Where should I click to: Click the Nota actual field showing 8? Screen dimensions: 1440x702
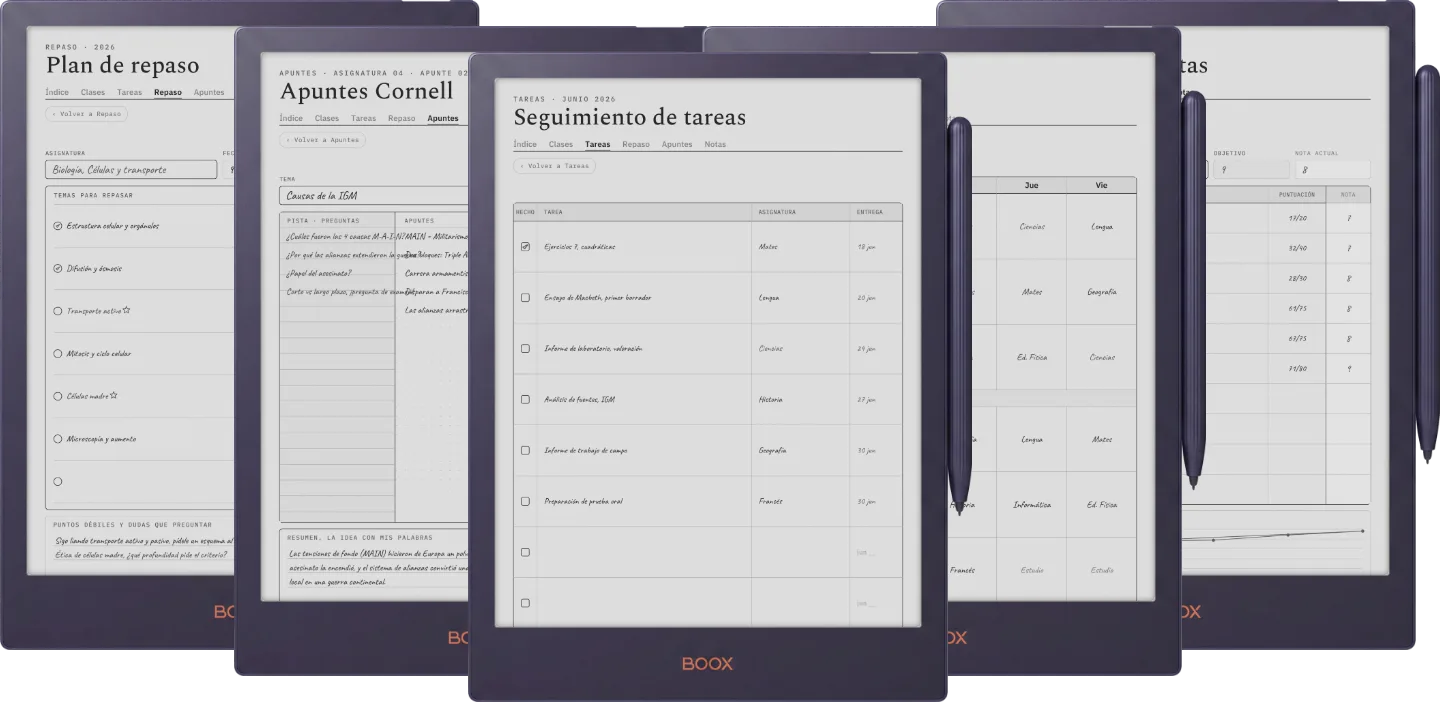(x=1333, y=170)
